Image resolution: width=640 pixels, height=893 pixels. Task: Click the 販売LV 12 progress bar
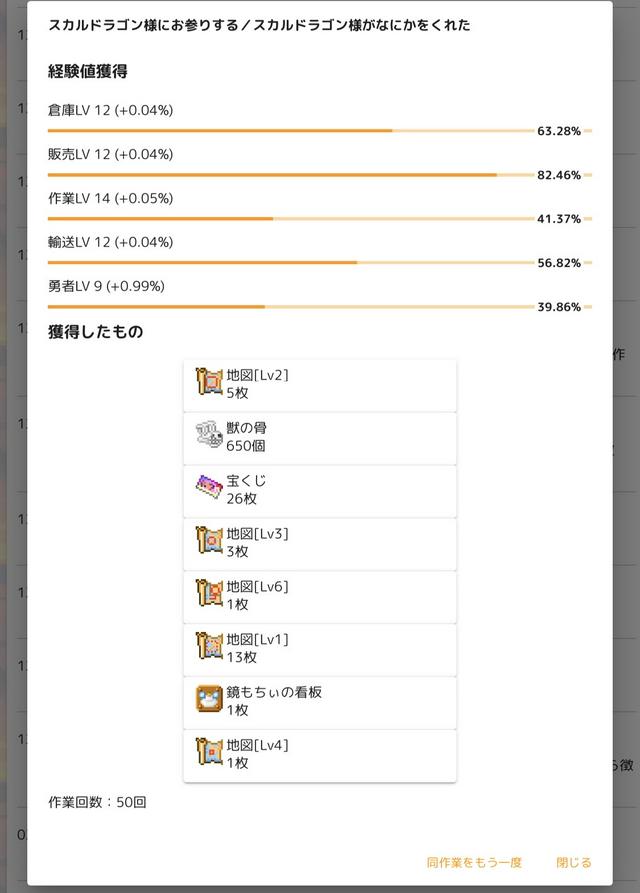click(290, 175)
